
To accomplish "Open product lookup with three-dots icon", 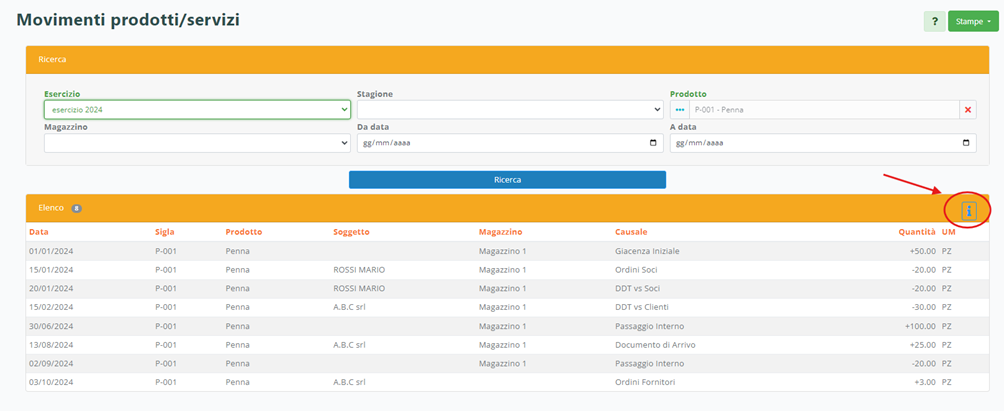I will click(x=680, y=110).
